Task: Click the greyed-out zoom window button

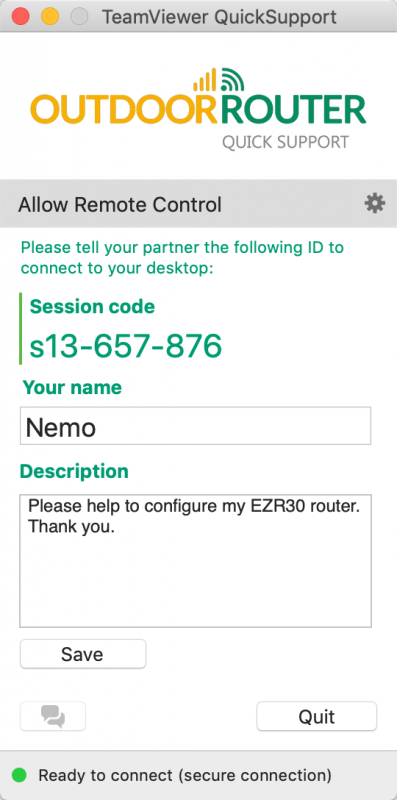Action: point(79,16)
